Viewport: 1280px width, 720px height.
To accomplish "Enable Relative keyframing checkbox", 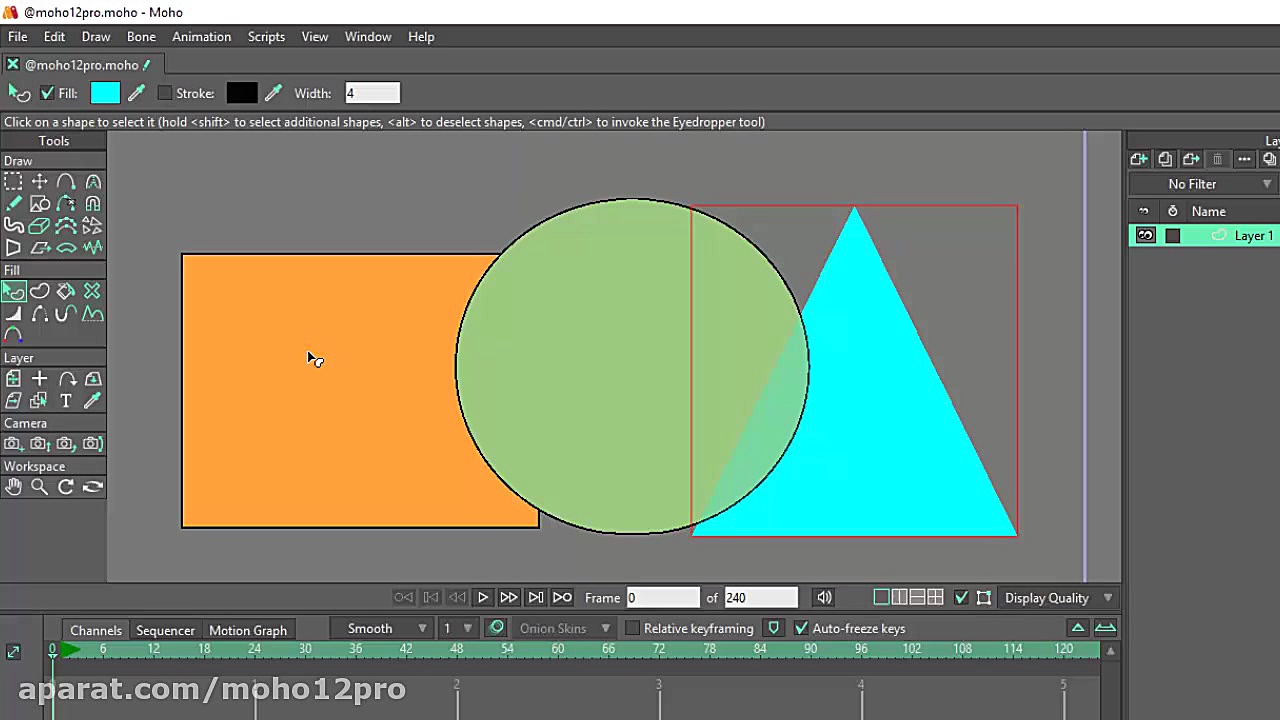I will [632, 629].
